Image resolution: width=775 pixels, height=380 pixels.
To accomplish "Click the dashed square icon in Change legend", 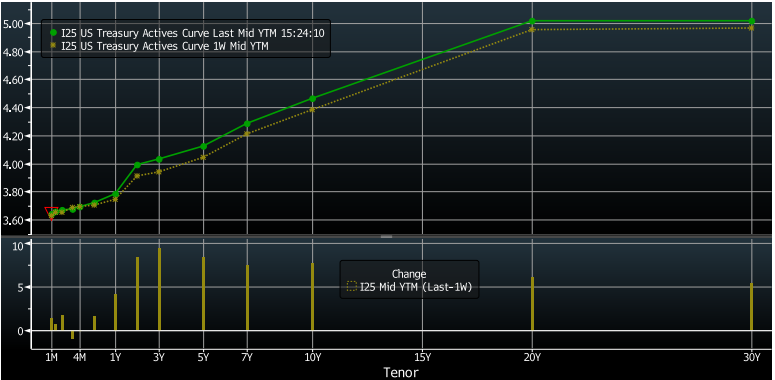I will [351, 286].
